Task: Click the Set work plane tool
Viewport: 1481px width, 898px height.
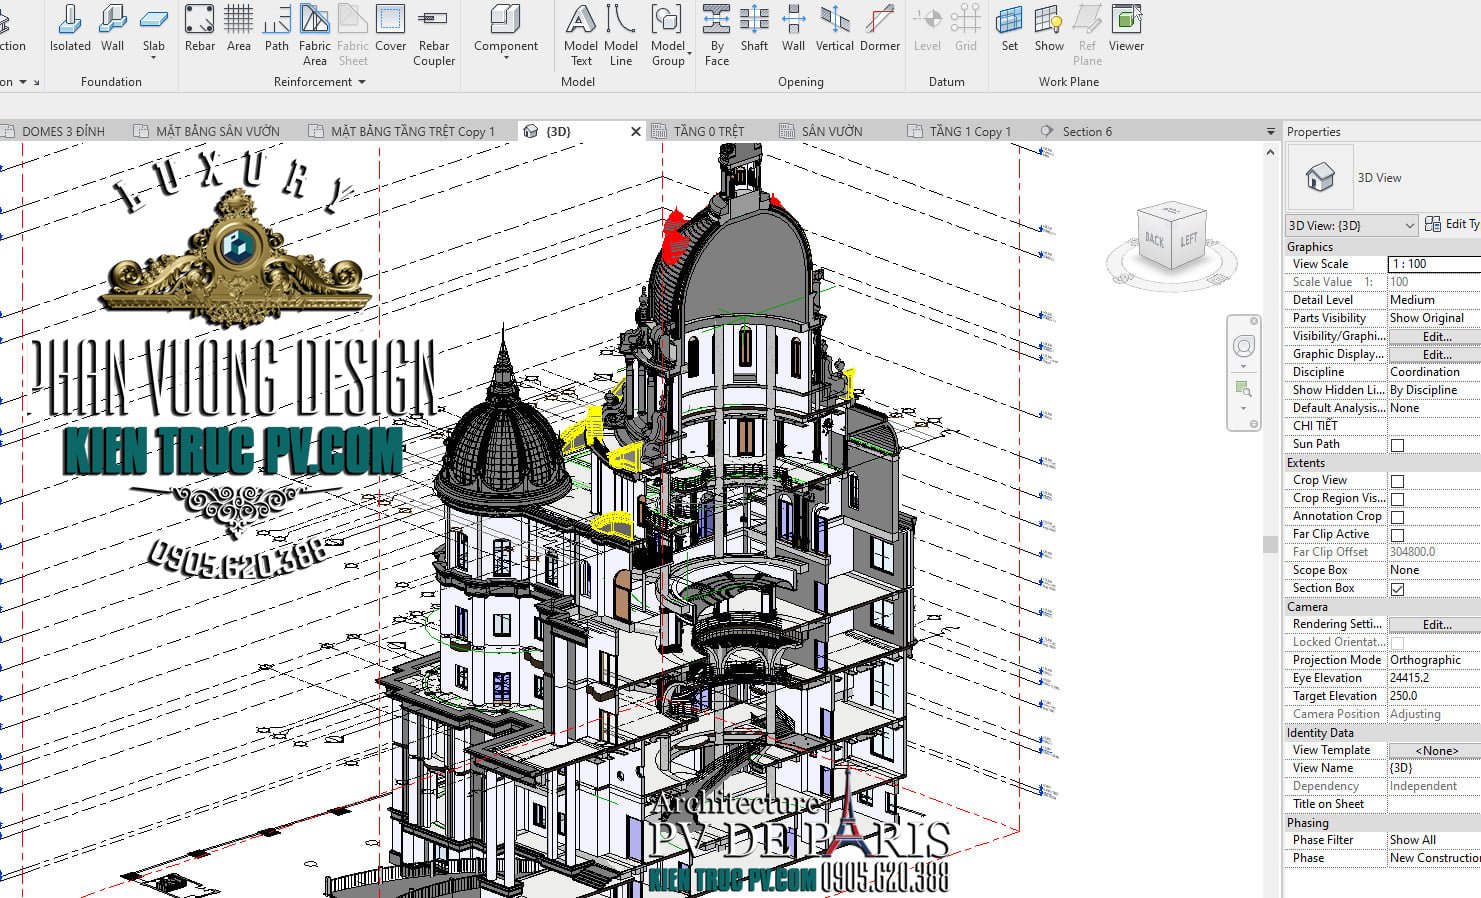Action: [x=1010, y=29]
